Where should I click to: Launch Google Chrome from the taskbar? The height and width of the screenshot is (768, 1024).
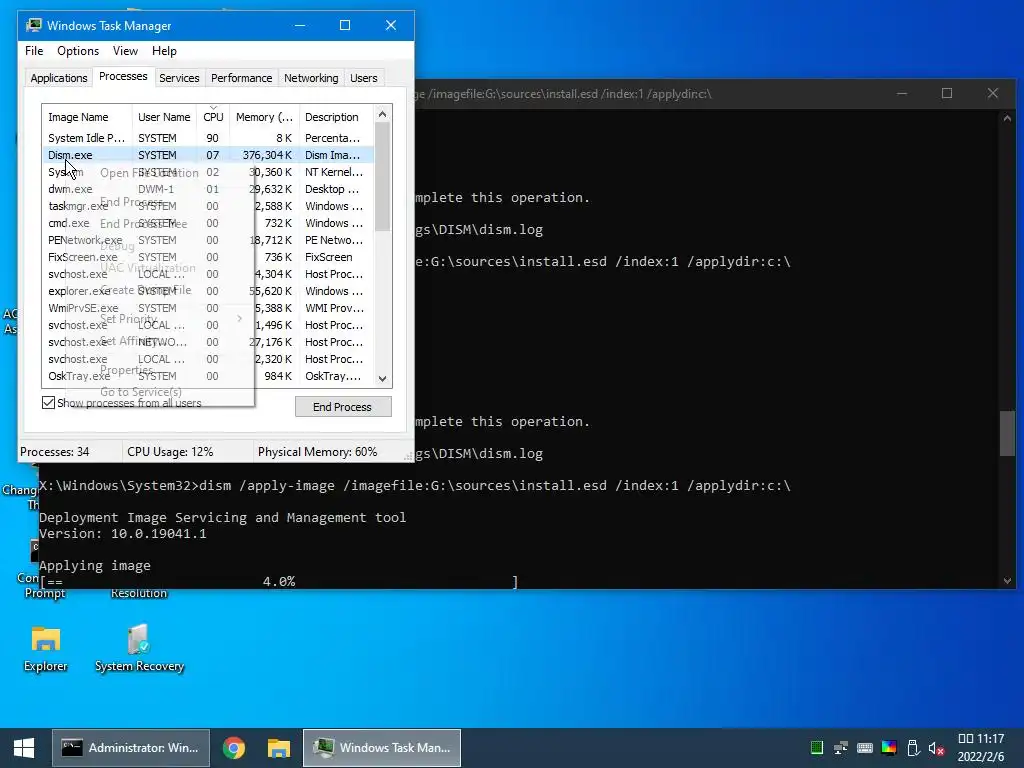point(234,748)
